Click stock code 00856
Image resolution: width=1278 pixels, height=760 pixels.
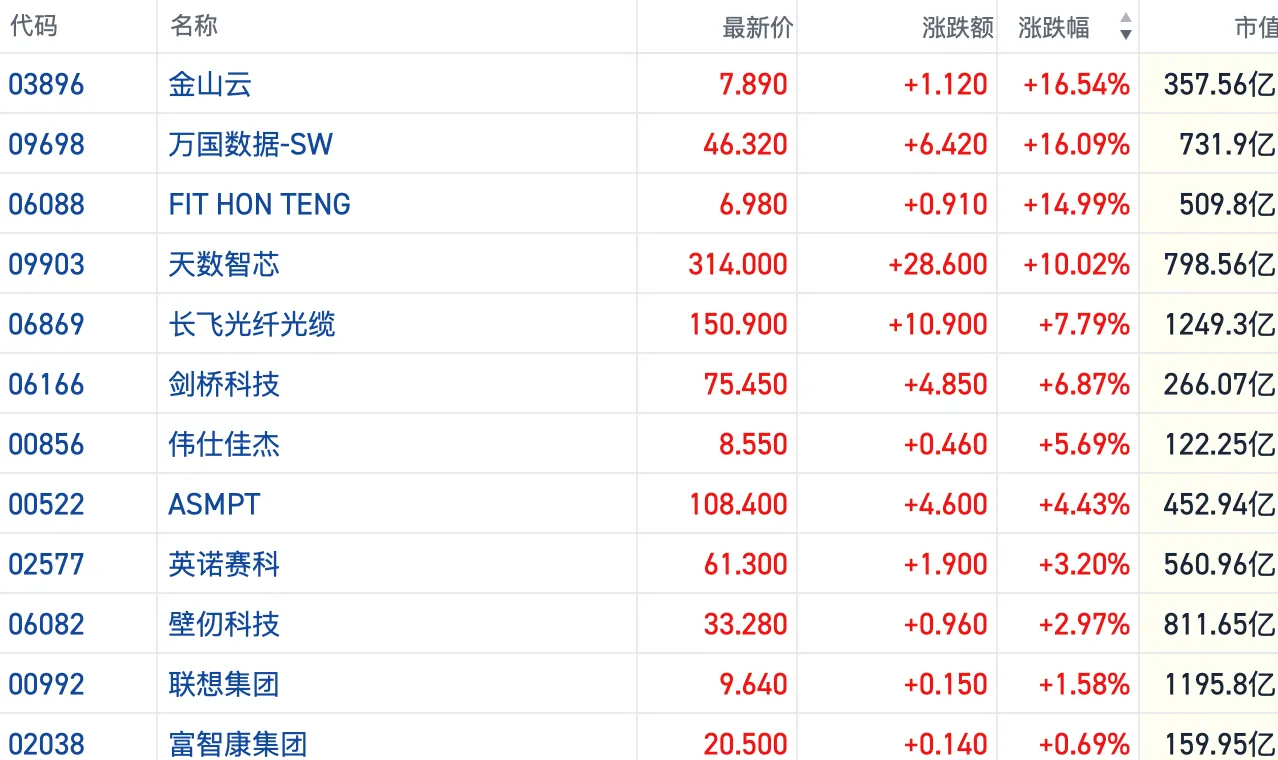pos(46,444)
